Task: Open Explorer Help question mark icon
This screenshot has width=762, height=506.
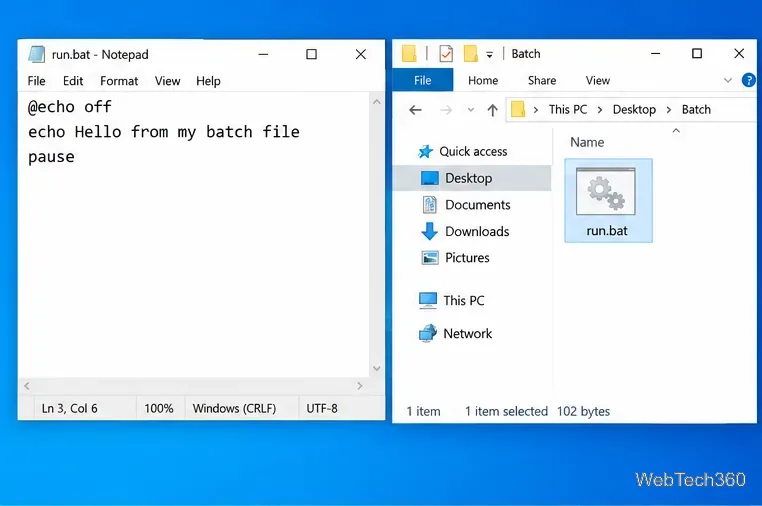Action: coord(748,80)
